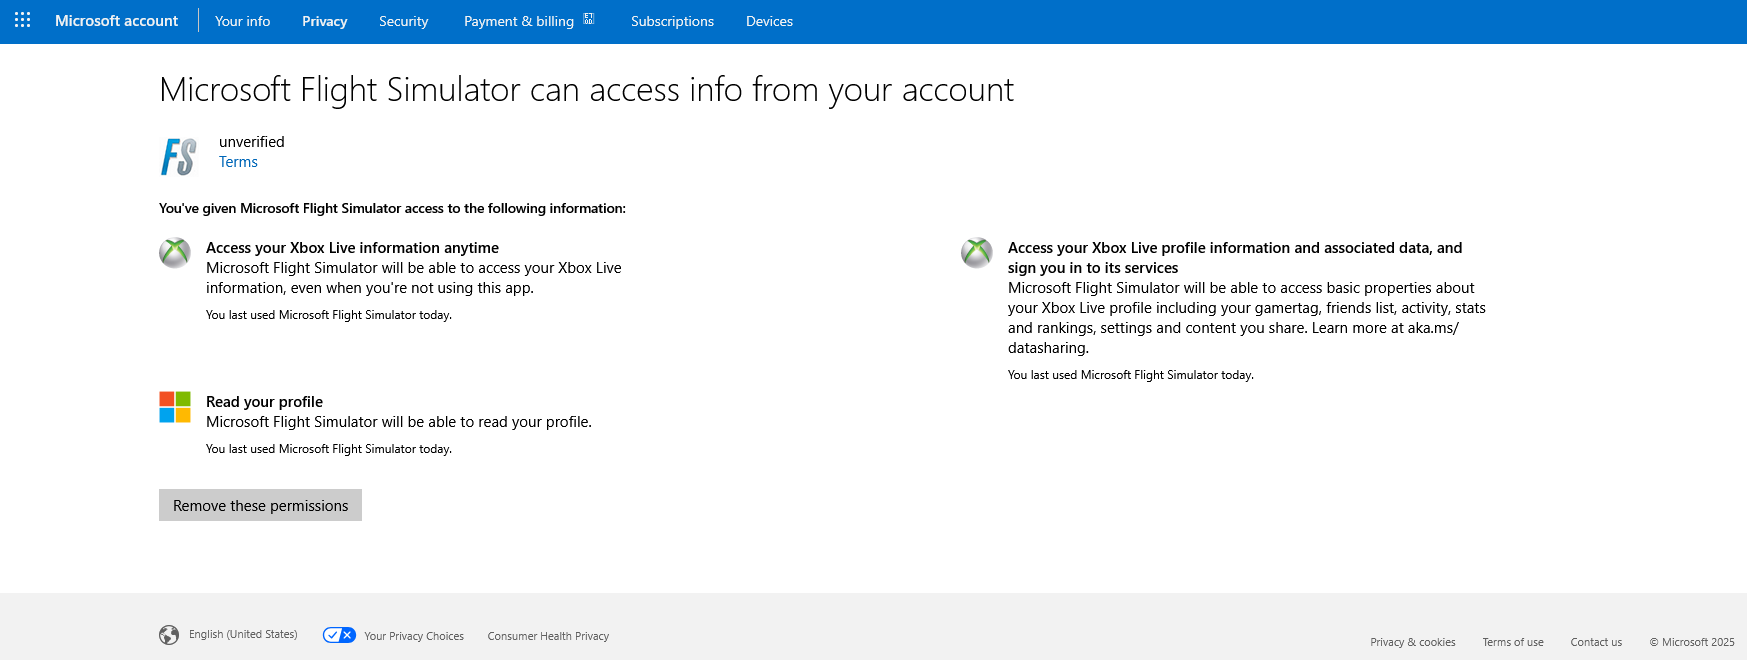Open the Subscriptions tab

tap(672, 21)
